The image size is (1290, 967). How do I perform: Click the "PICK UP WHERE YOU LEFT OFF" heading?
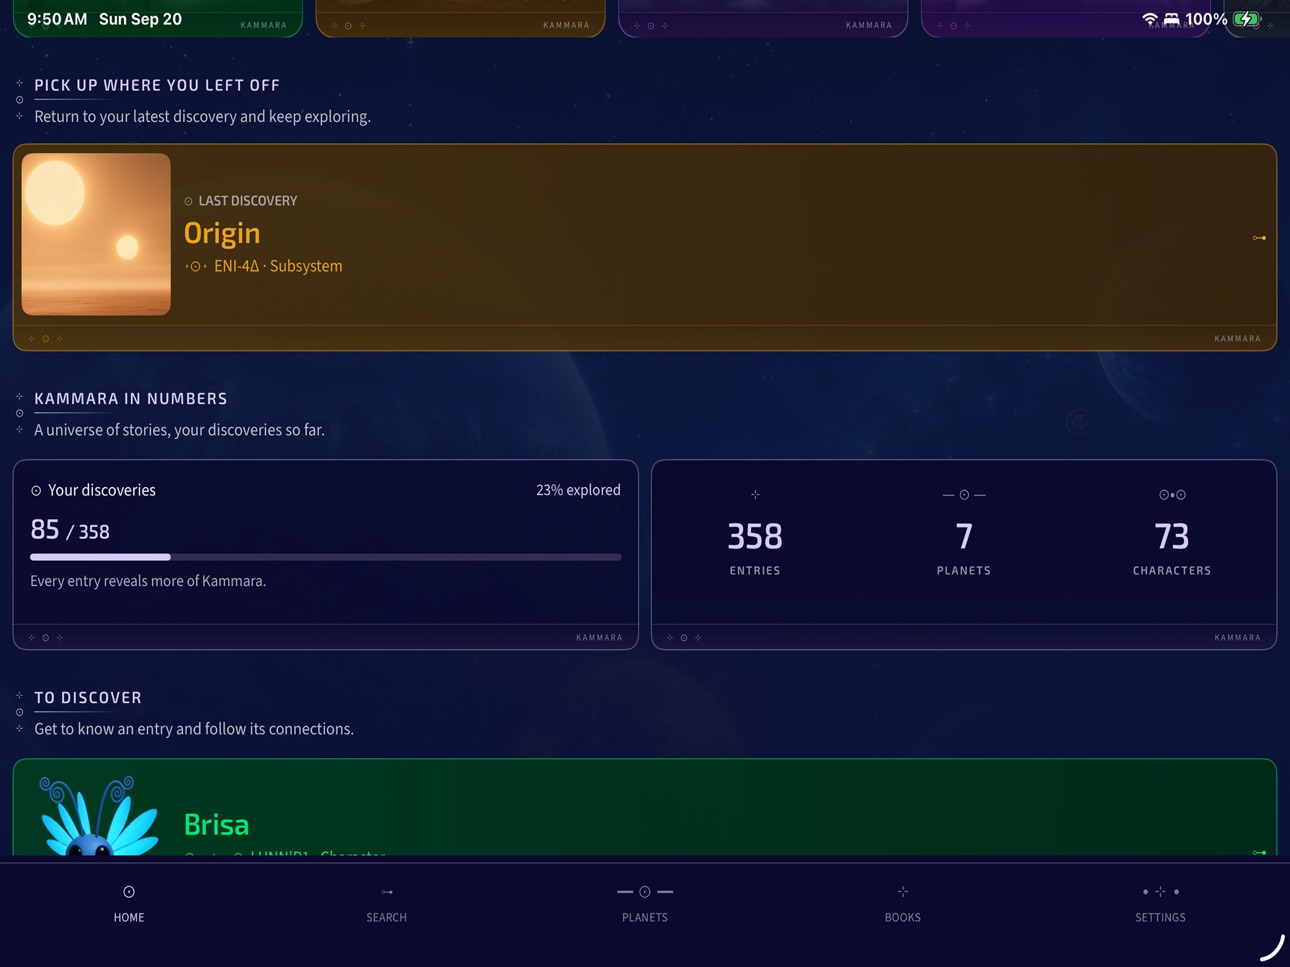(x=157, y=86)
